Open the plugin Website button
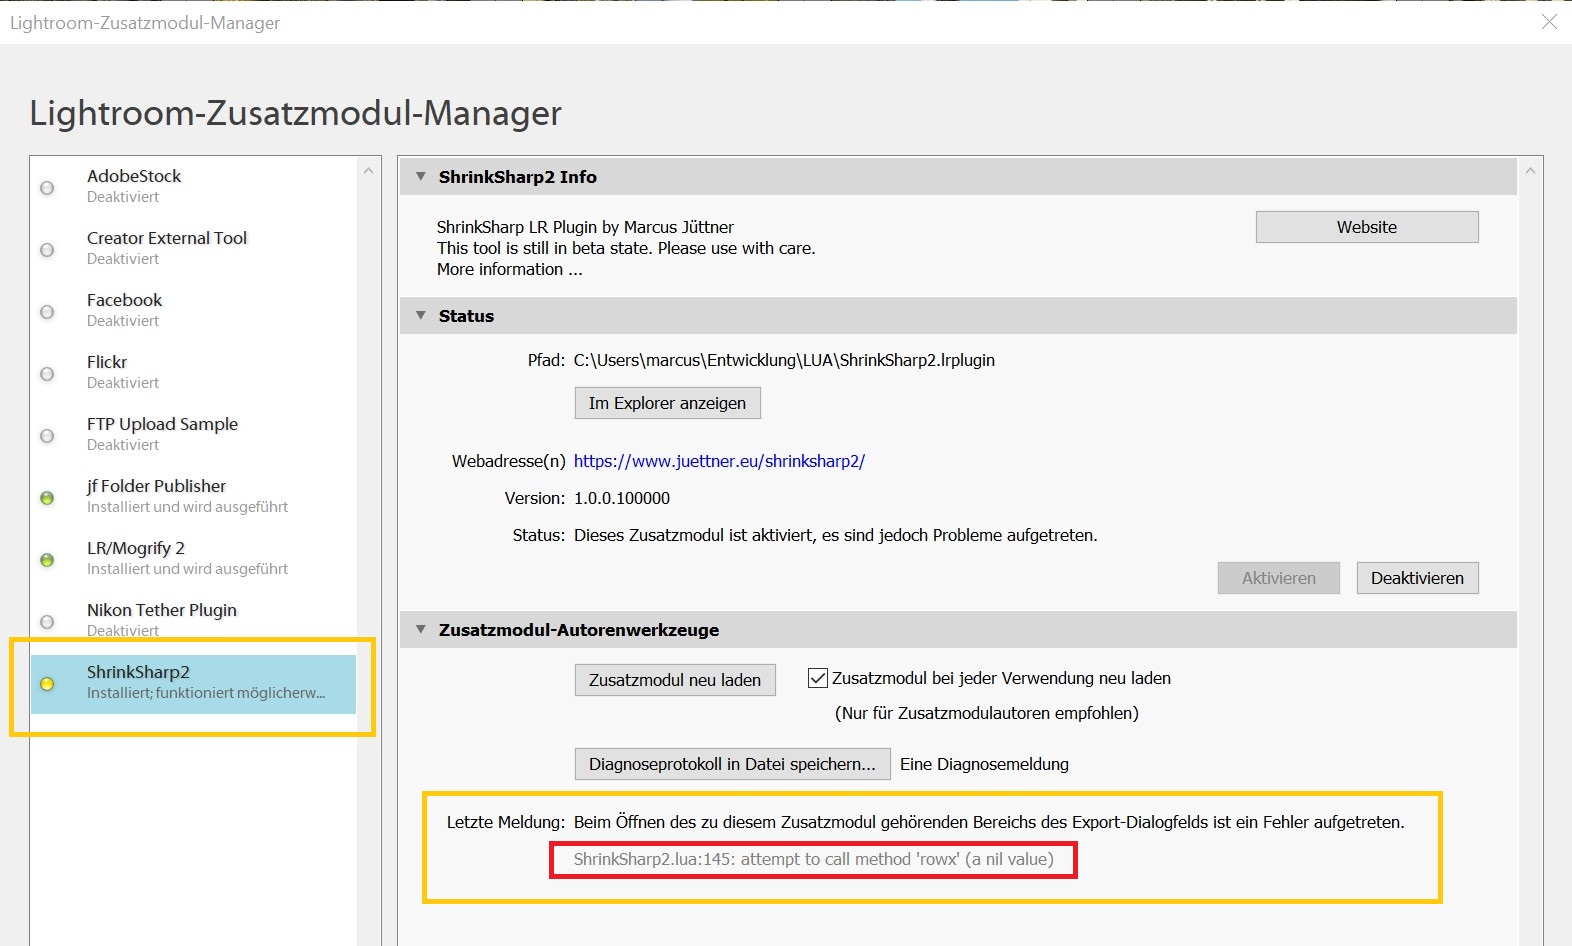 click(1367, 227)
